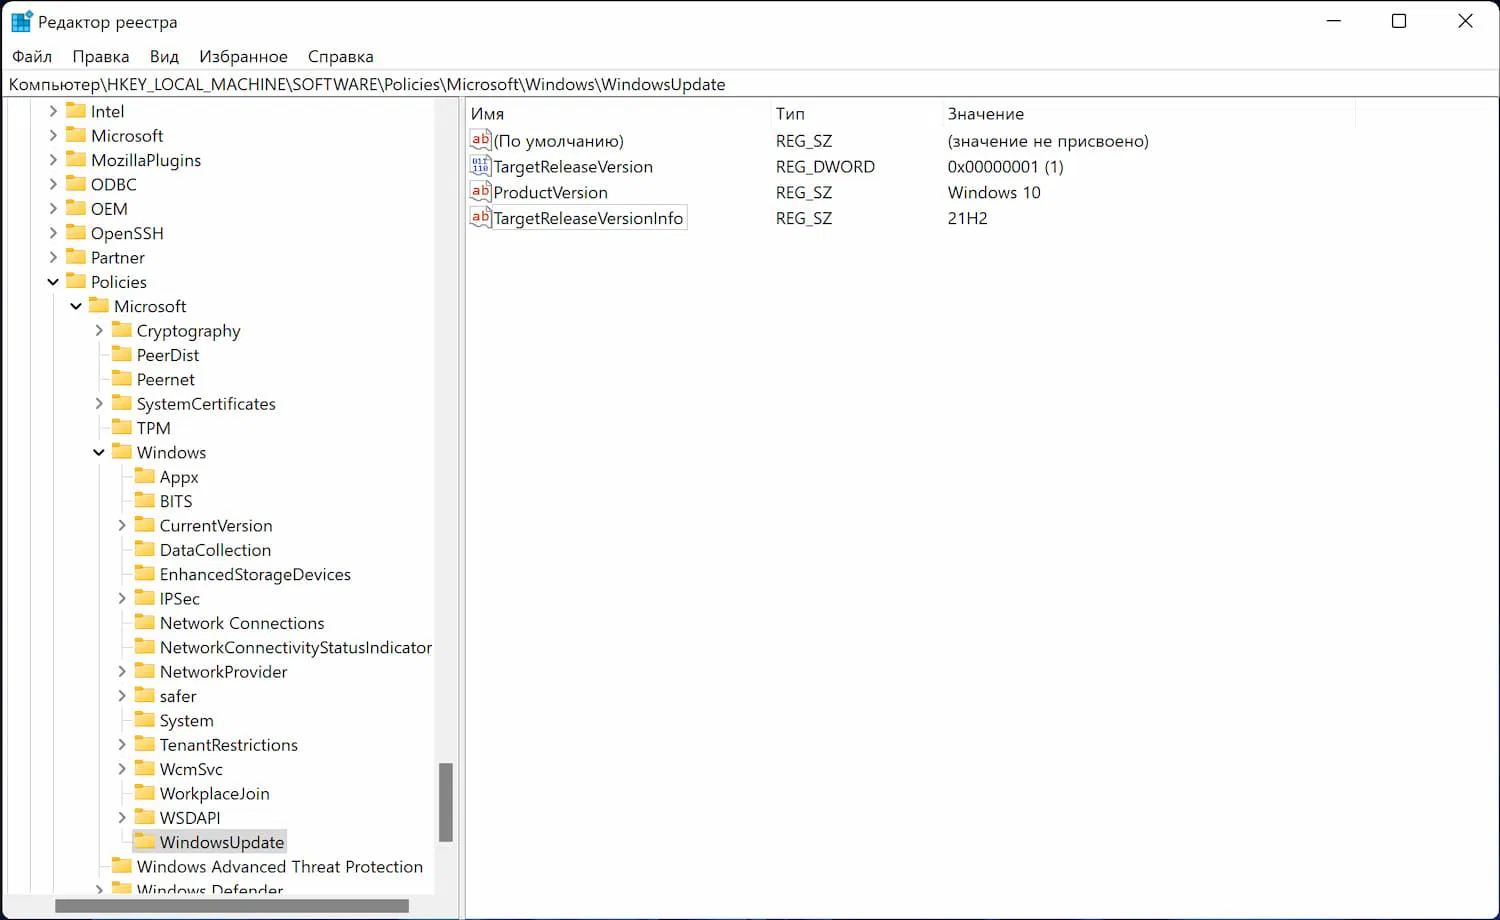
Task: Select the OpenSSH folder icon
Action: click(76, 232)
